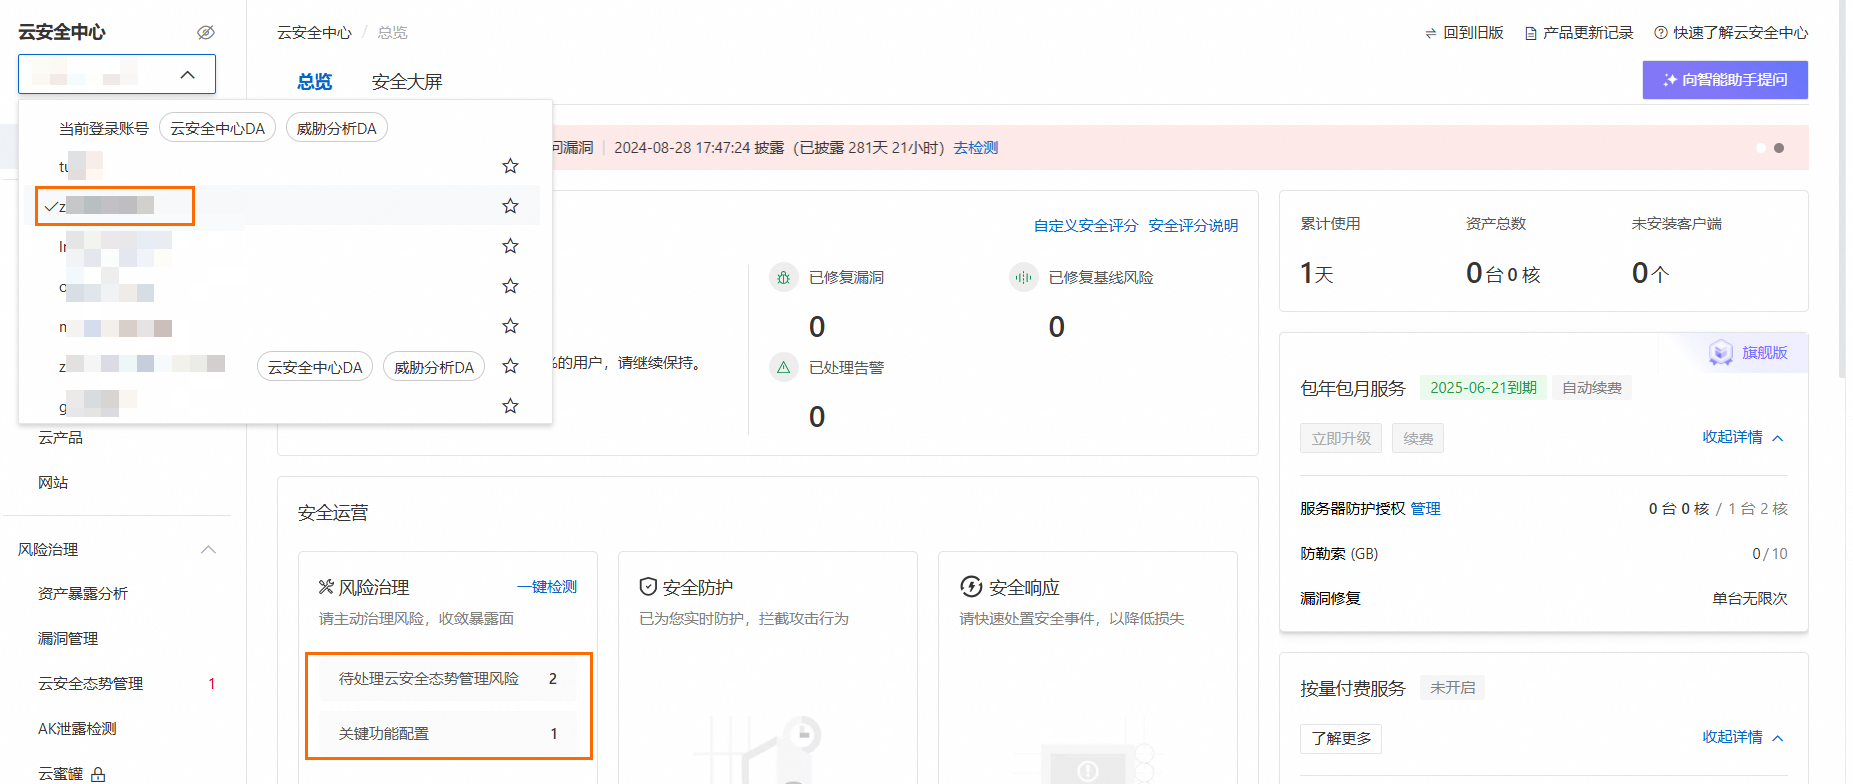Image resolution: width=1853 pixels, height=784 pixels.
Task: Select the 云安全中心DA filter tag at top
Action: (x=217, y=128)
